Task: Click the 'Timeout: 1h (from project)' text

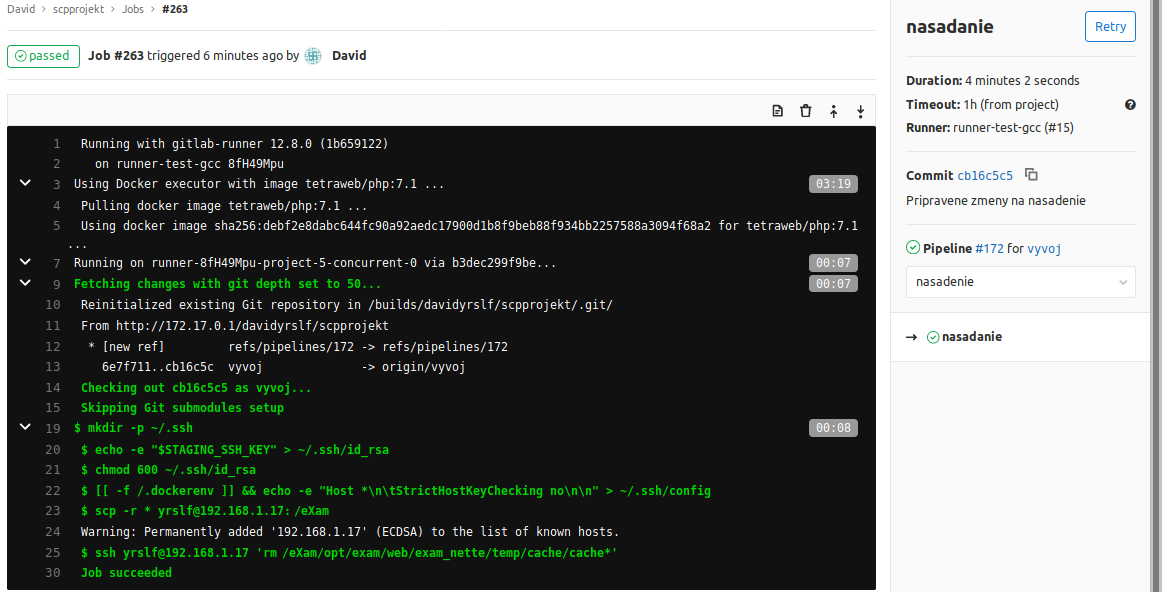Action: point(982,104)
